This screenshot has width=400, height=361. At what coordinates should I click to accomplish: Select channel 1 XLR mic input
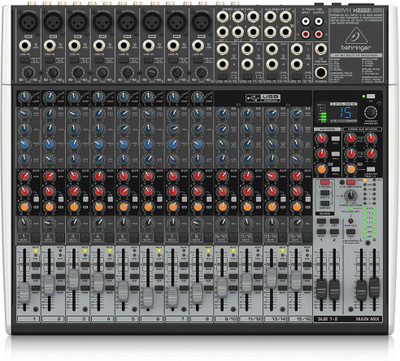[28, 21]
